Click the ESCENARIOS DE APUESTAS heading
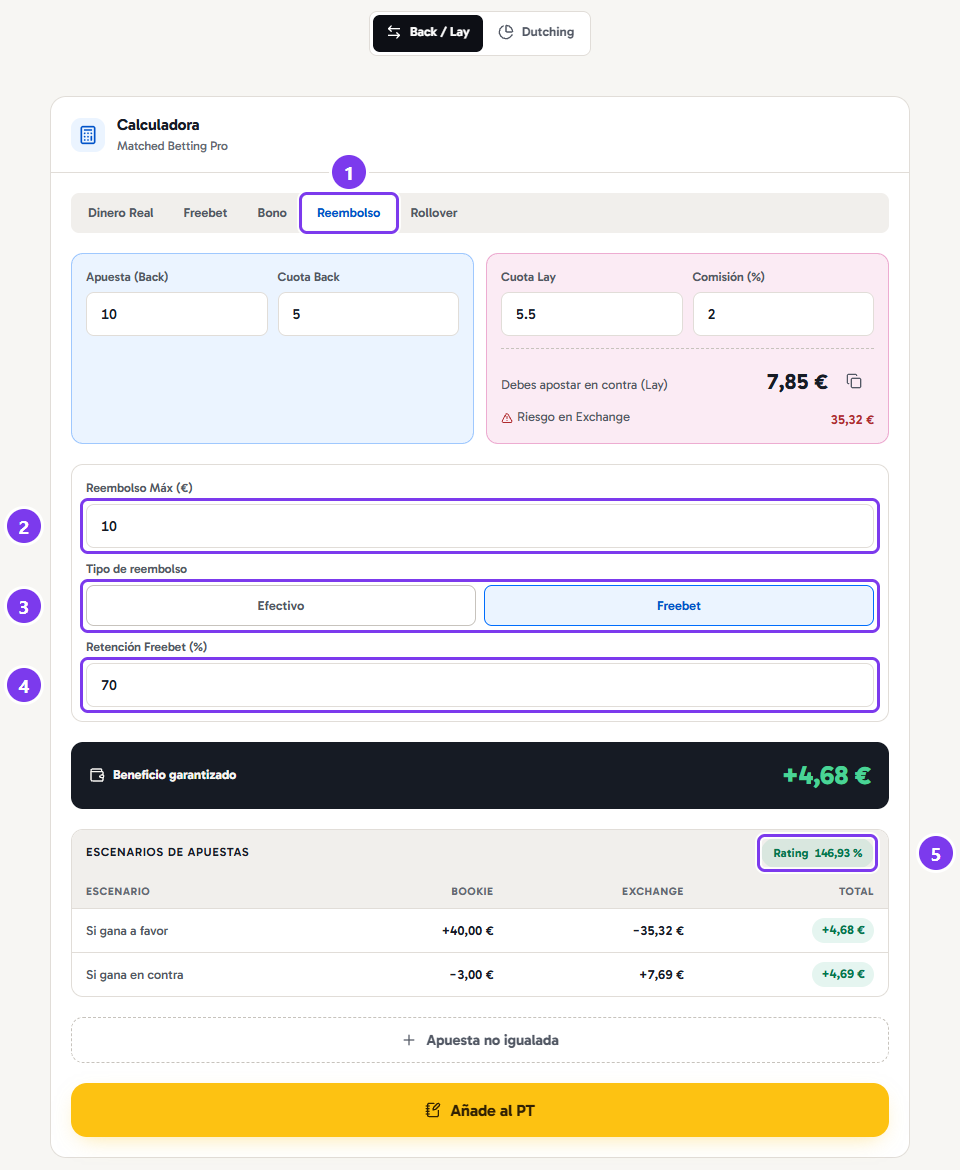The image size is (960, 1170). tap(167, 852)
